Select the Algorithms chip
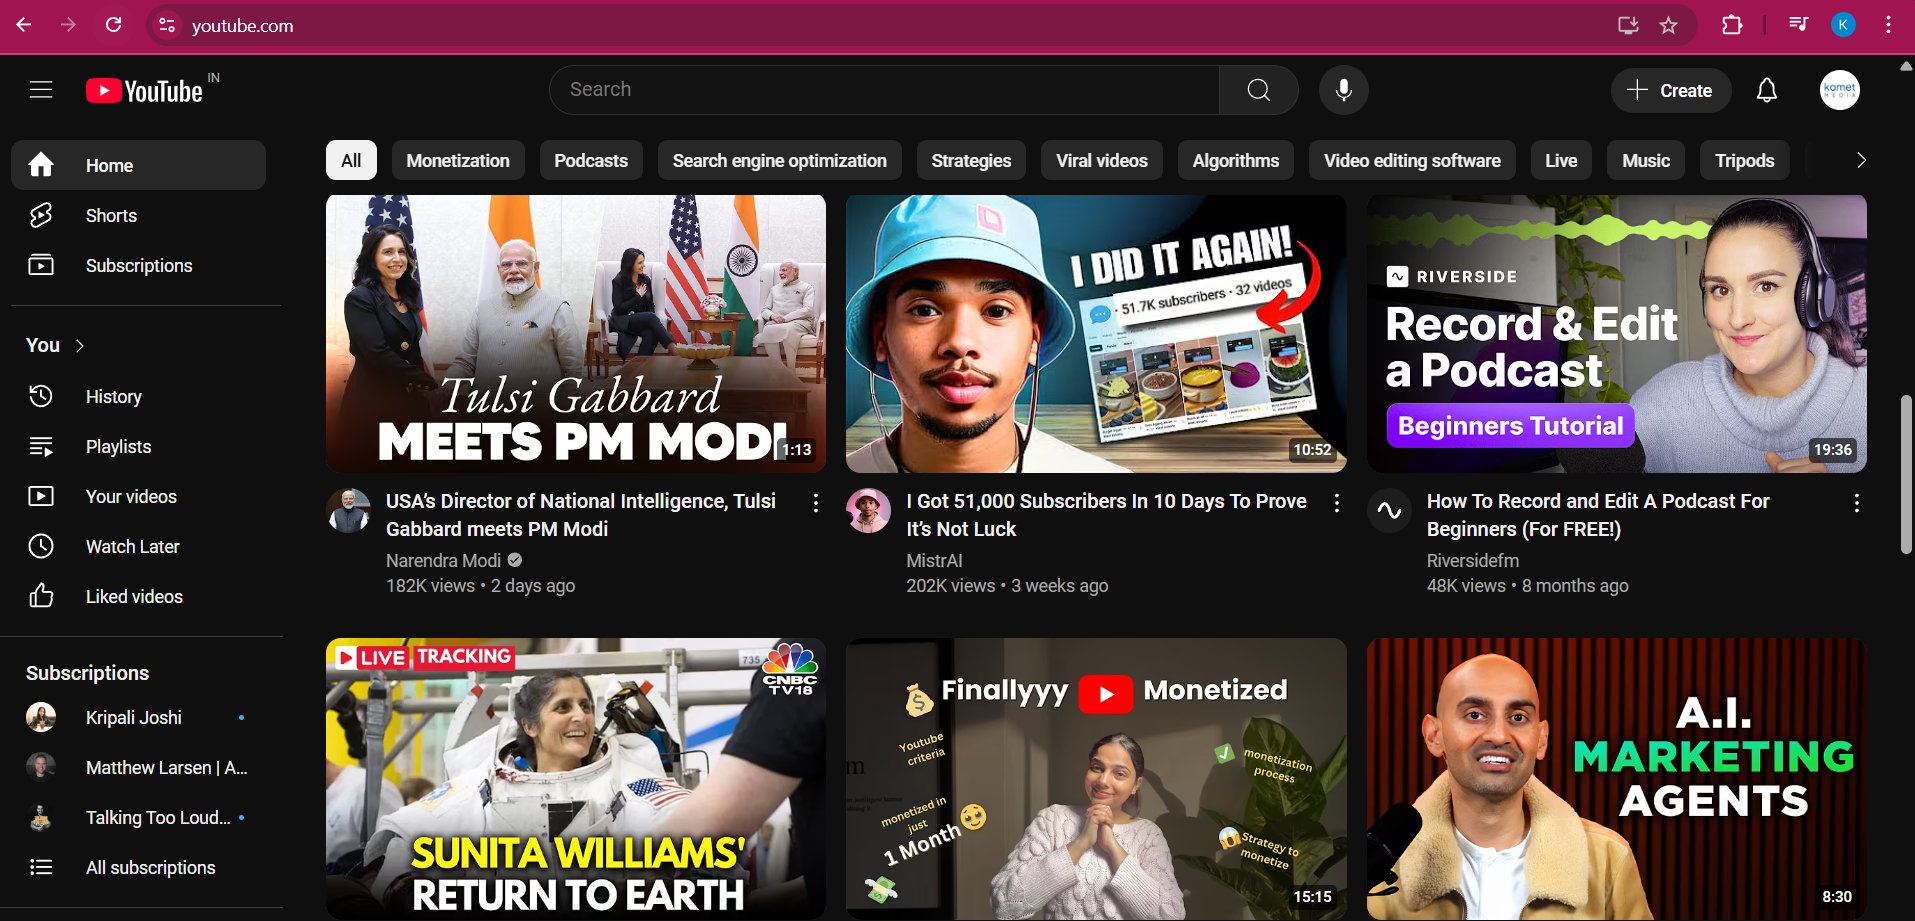Image resolution: width=1915 pixels, height=921 pixels. click(1236, 160)
